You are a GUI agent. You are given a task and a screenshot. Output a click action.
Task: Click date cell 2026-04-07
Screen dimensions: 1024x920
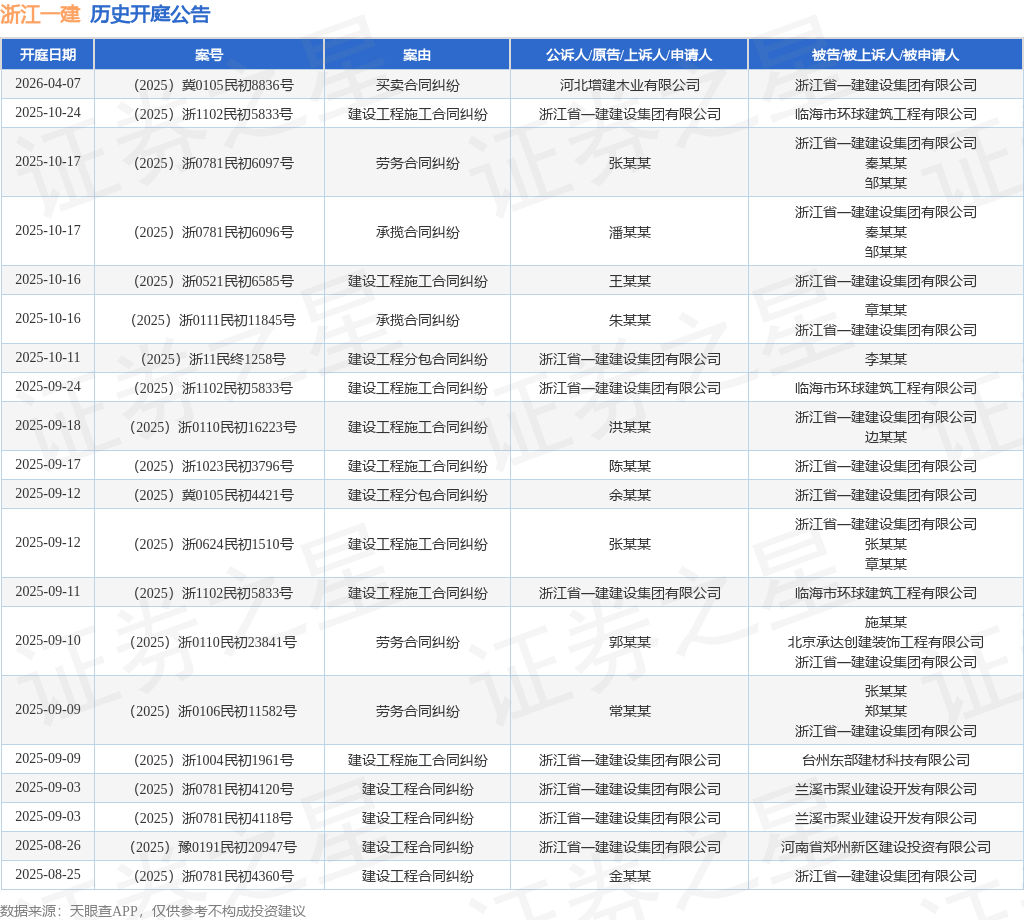[48, 84]
